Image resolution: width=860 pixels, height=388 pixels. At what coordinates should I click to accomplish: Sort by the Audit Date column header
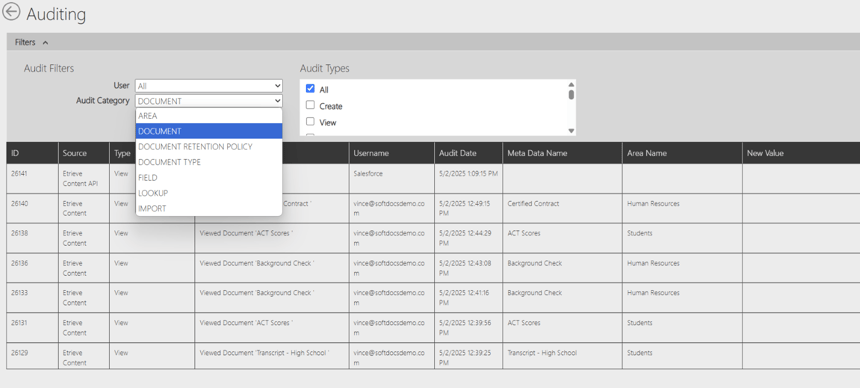click(x=468, y=153)
